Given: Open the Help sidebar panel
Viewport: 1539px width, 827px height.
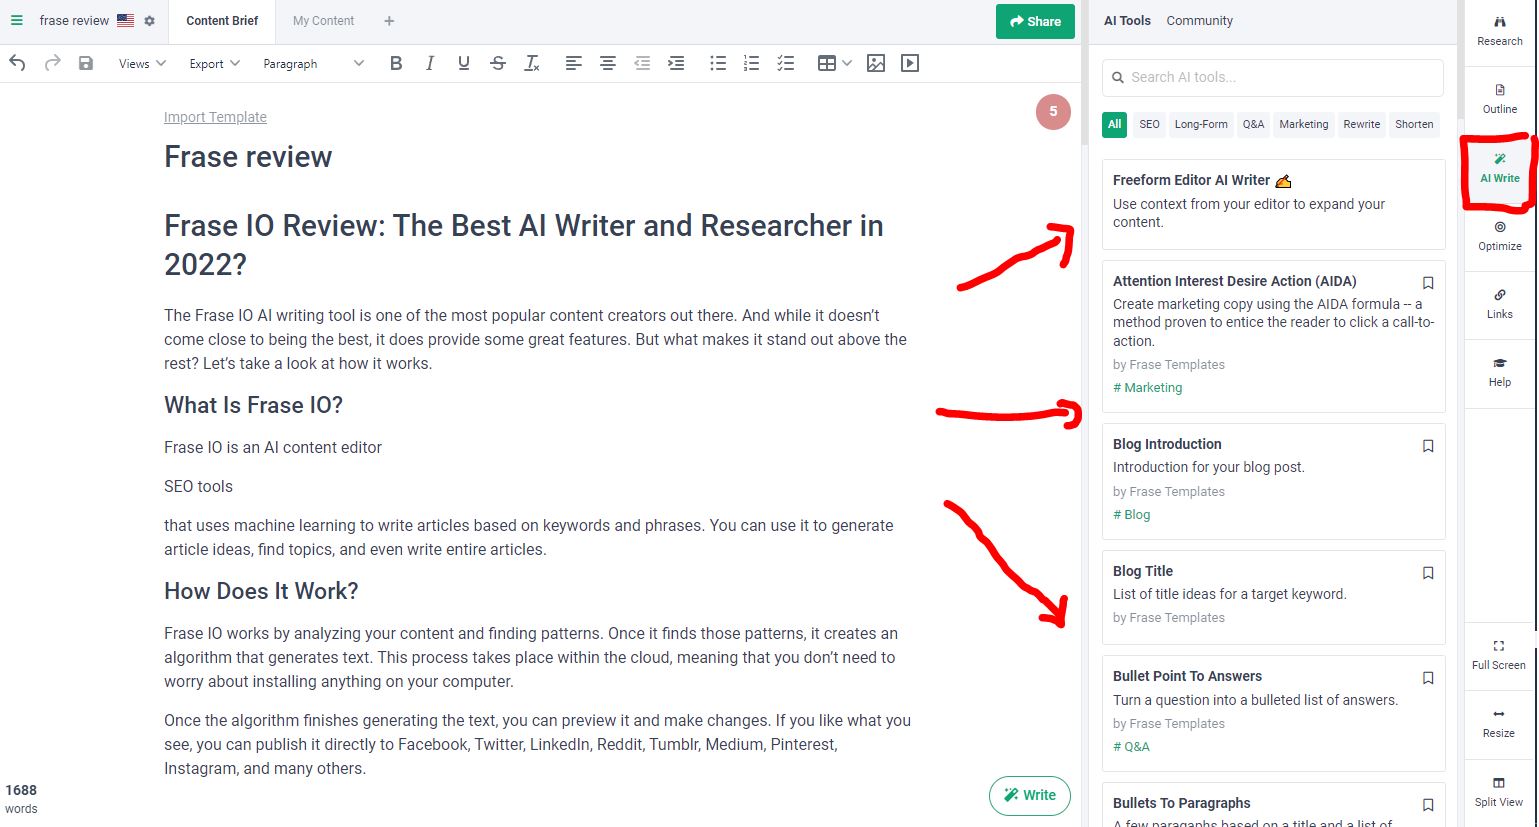Looking at the screenshot, I should [x=1500, y=372].
